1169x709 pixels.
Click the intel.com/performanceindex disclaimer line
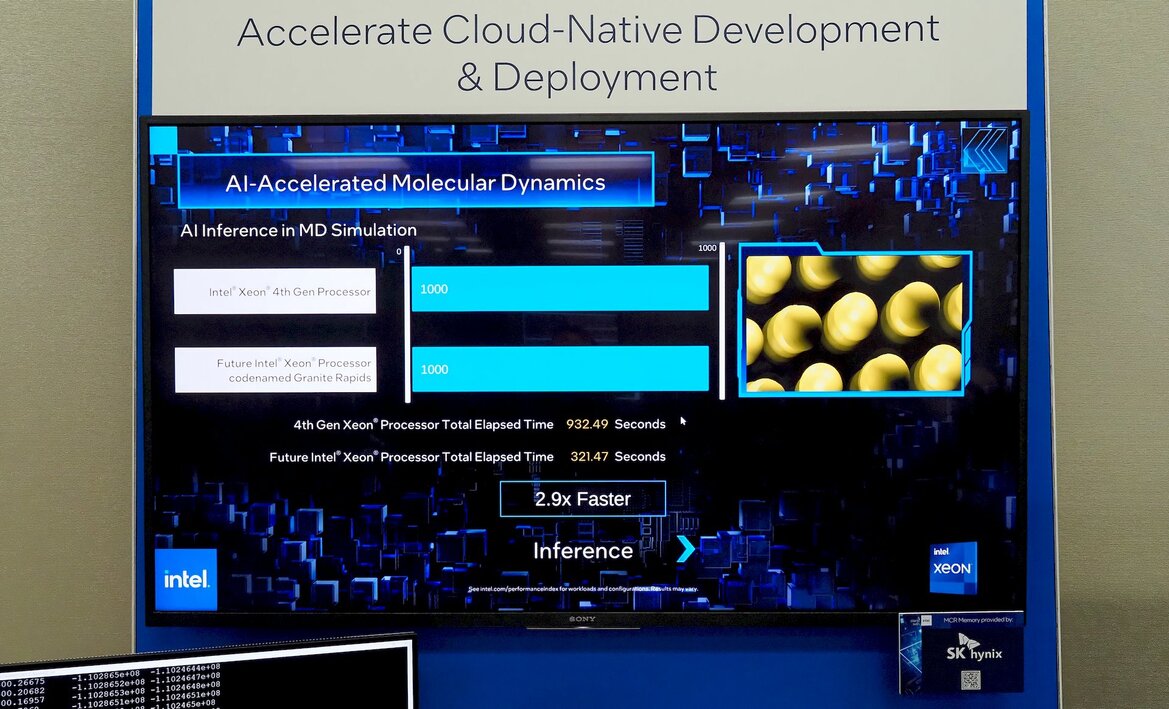point(582,589)
